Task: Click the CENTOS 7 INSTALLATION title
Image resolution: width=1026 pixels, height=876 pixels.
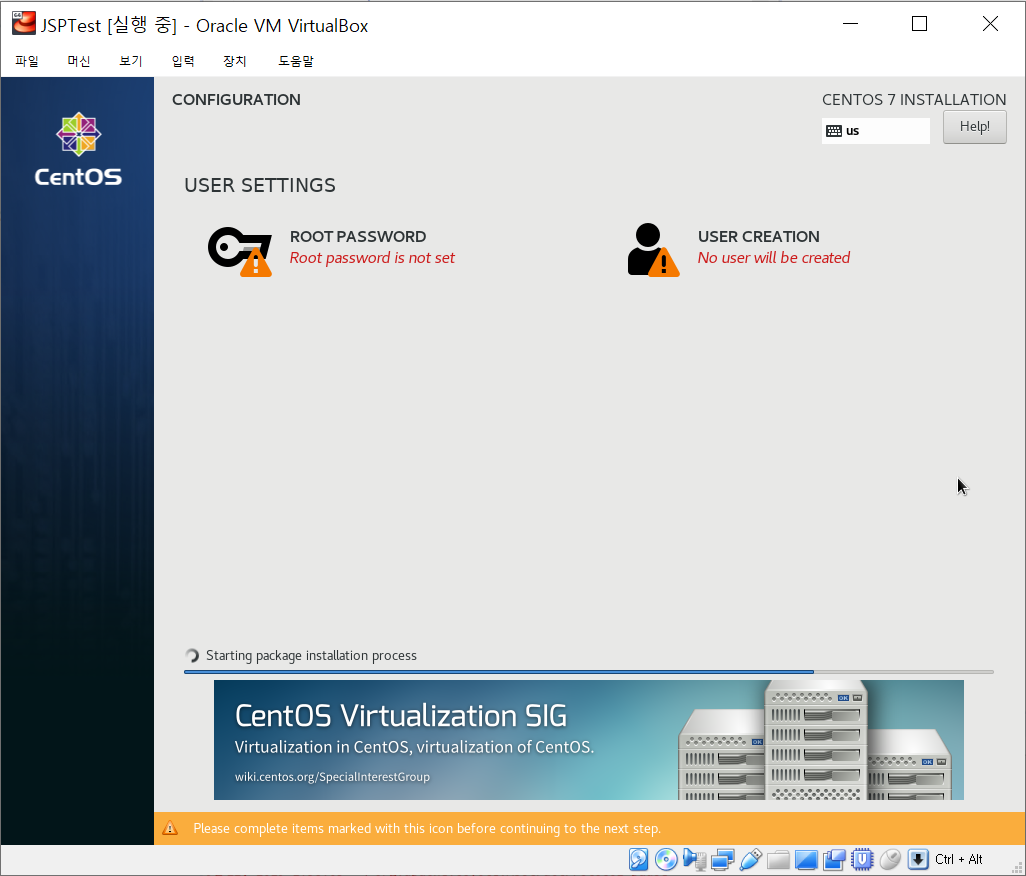Action: point(914,99)
